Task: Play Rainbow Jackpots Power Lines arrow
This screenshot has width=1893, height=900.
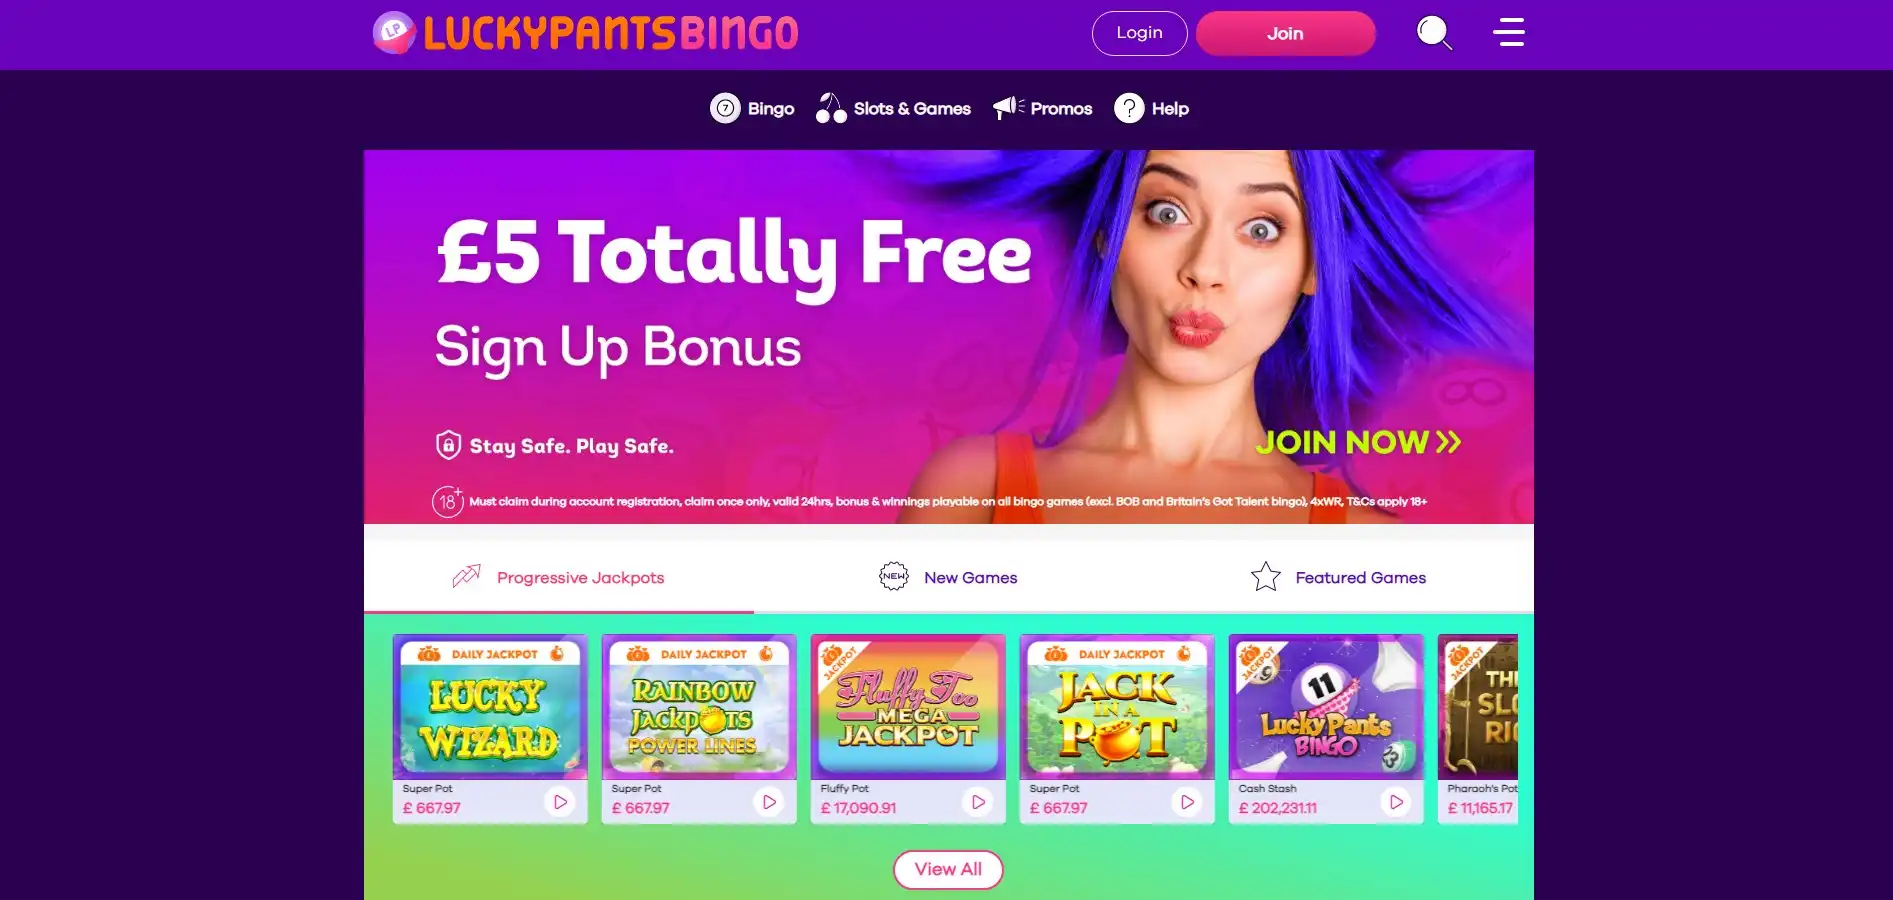Action: tap(769, 802)
